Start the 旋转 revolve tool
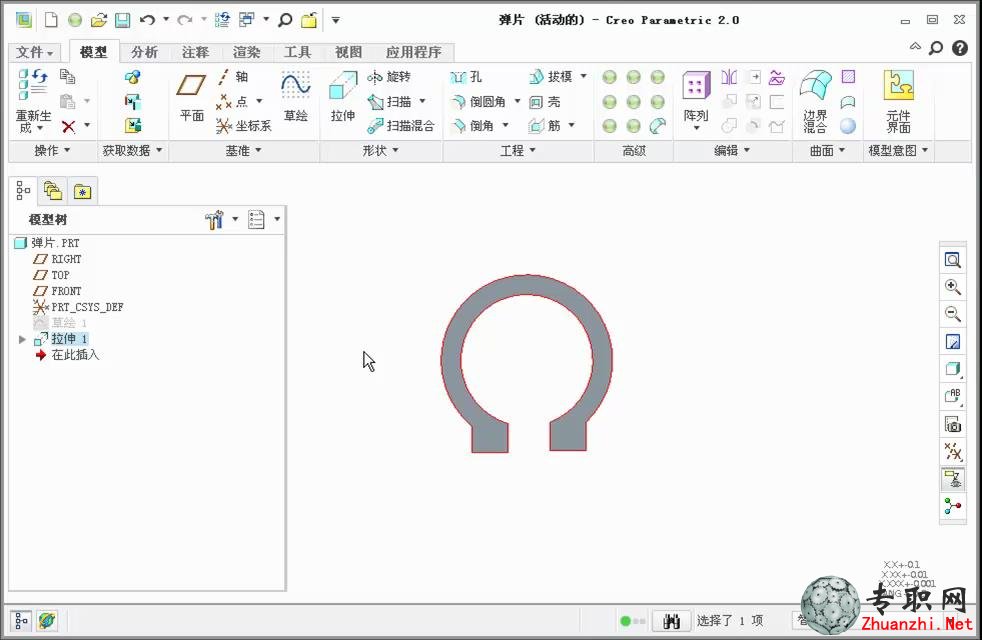 (389, 77)
